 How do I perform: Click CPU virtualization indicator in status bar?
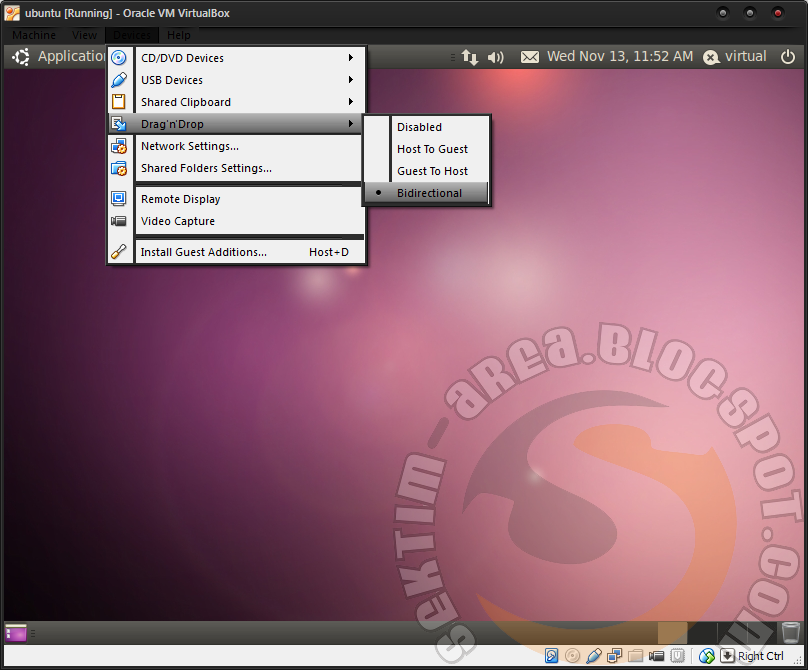coord(678,656)
